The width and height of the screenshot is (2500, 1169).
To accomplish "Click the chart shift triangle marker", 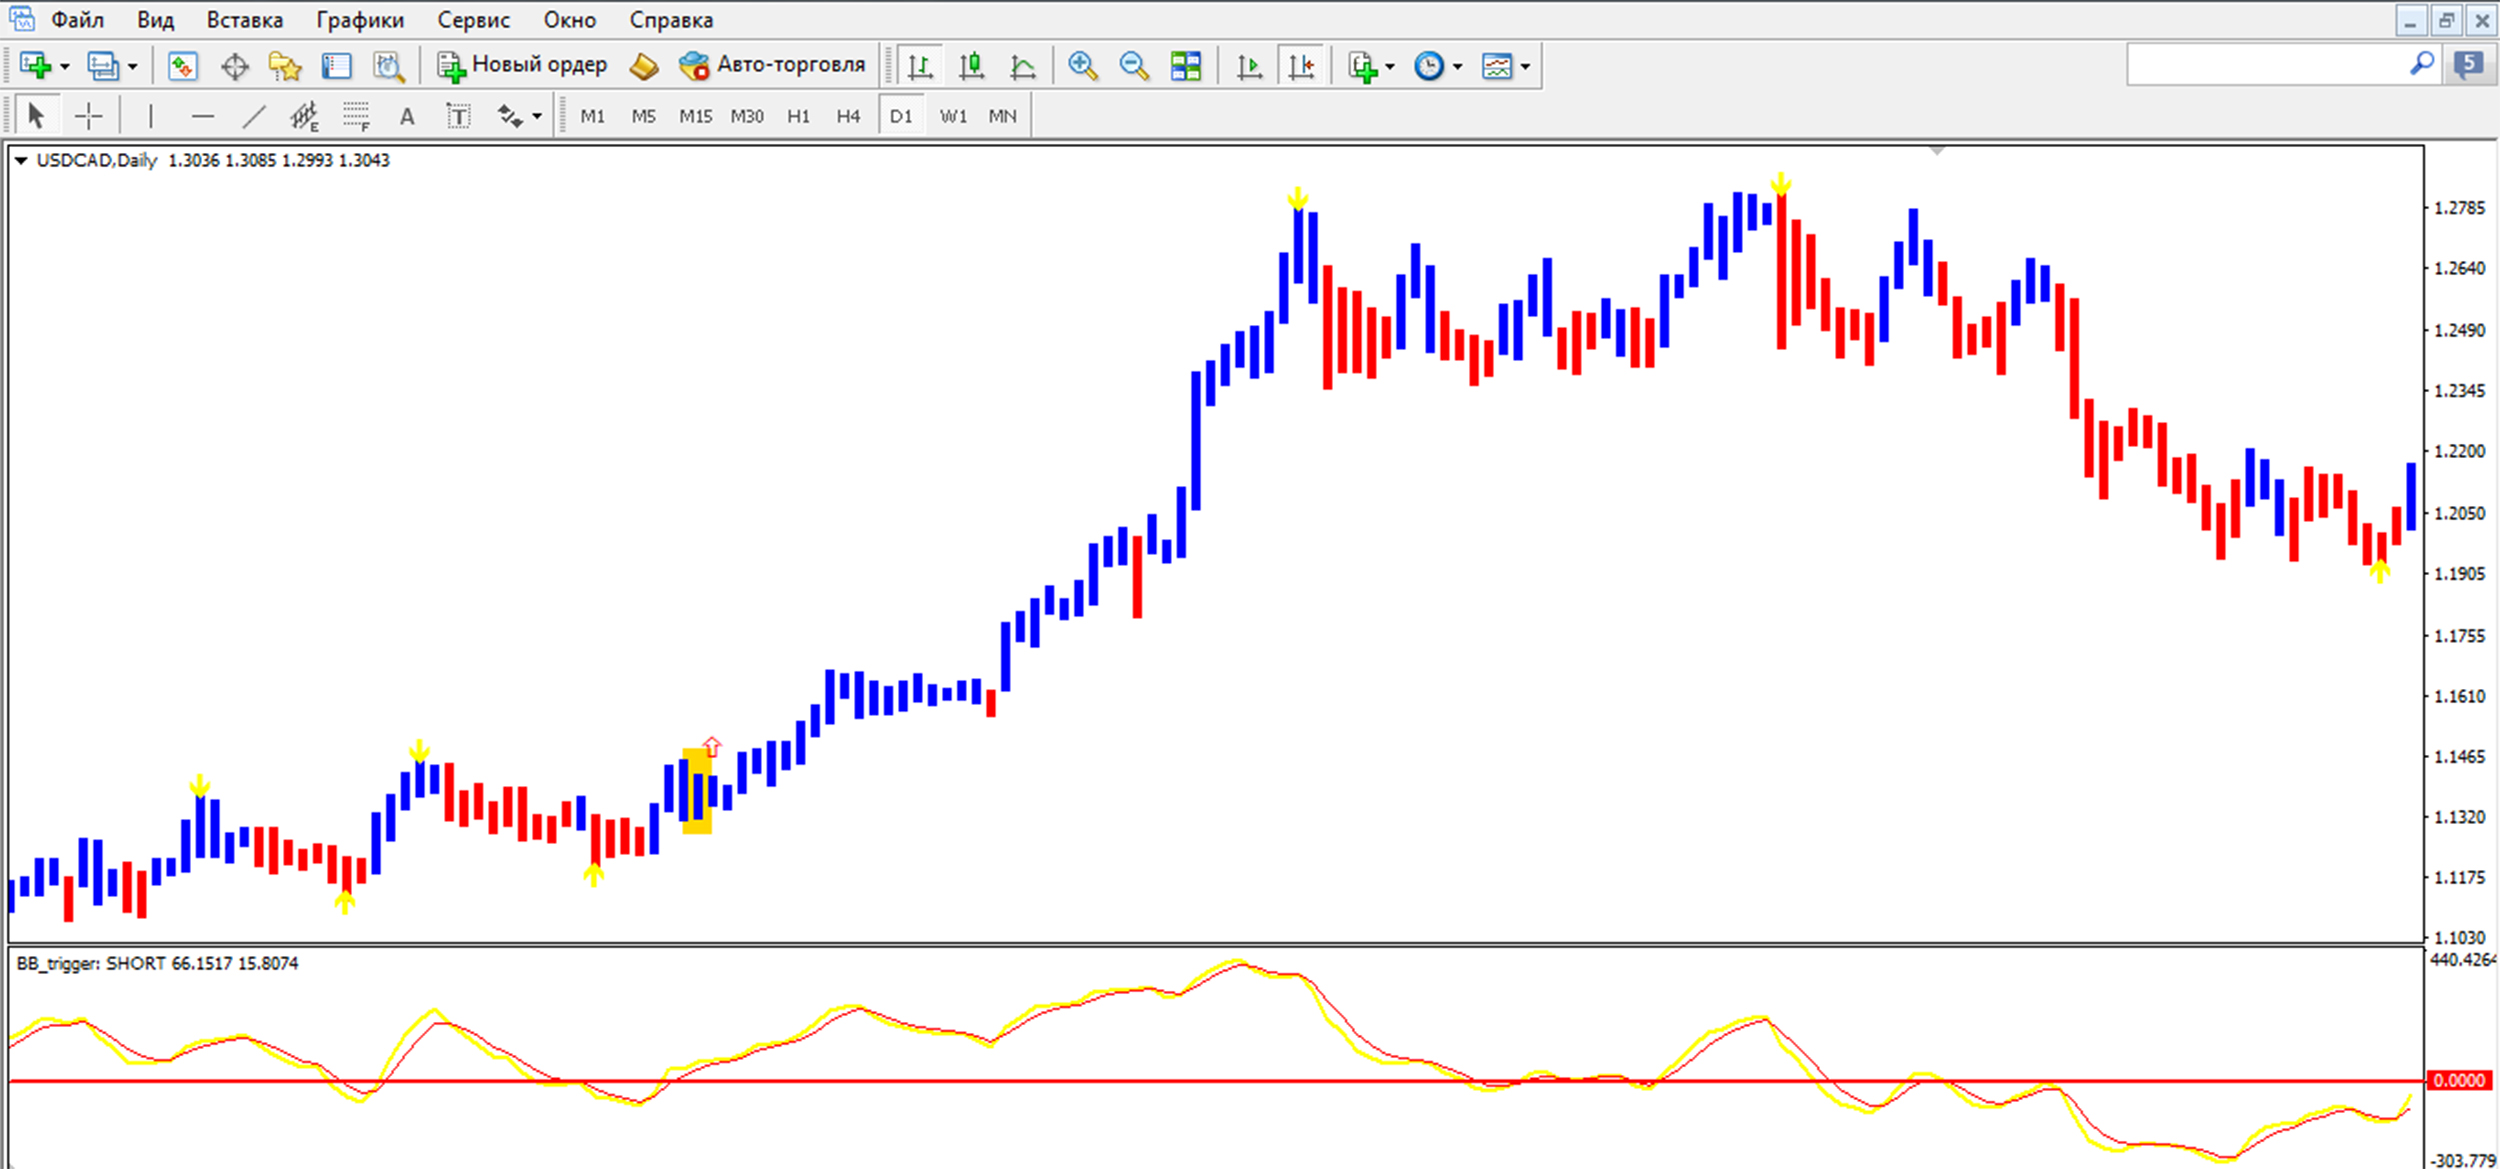I will 1937,151.
